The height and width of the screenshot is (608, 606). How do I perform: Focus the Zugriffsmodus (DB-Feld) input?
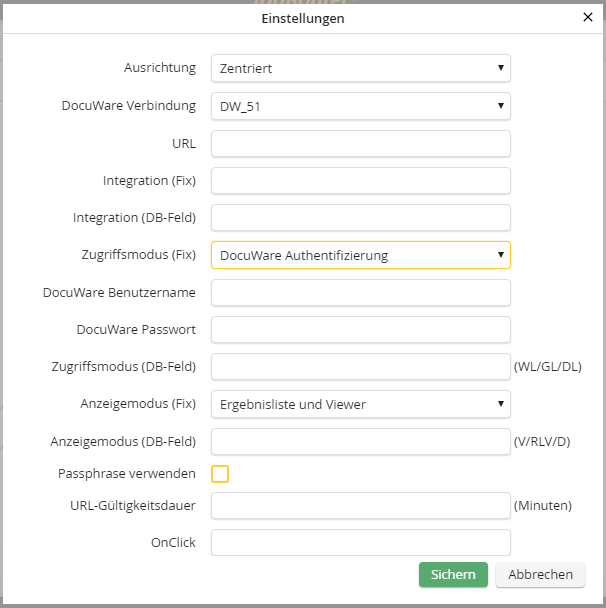tap(360, 367)
